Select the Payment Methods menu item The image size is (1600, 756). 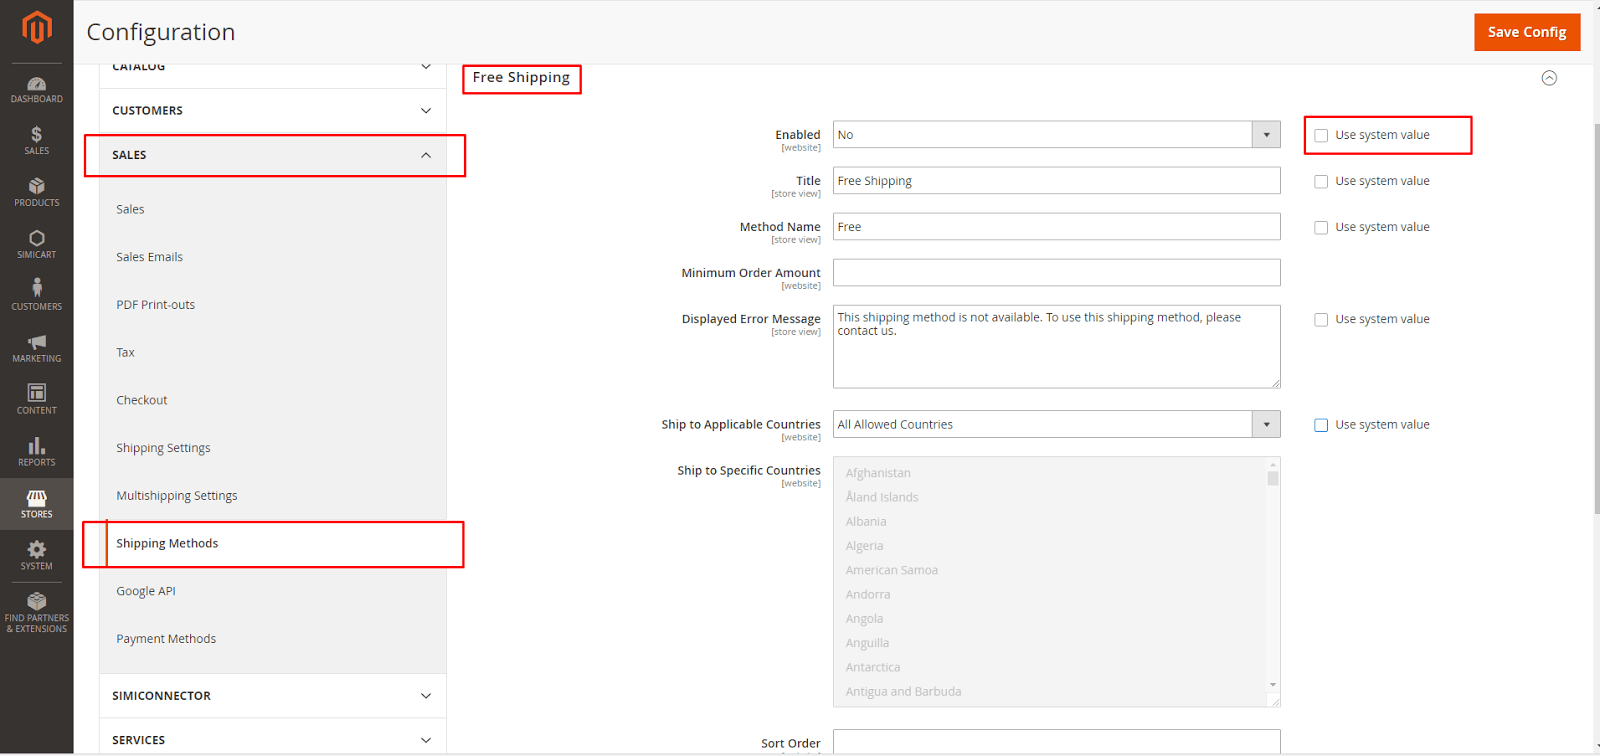(166, 639)
